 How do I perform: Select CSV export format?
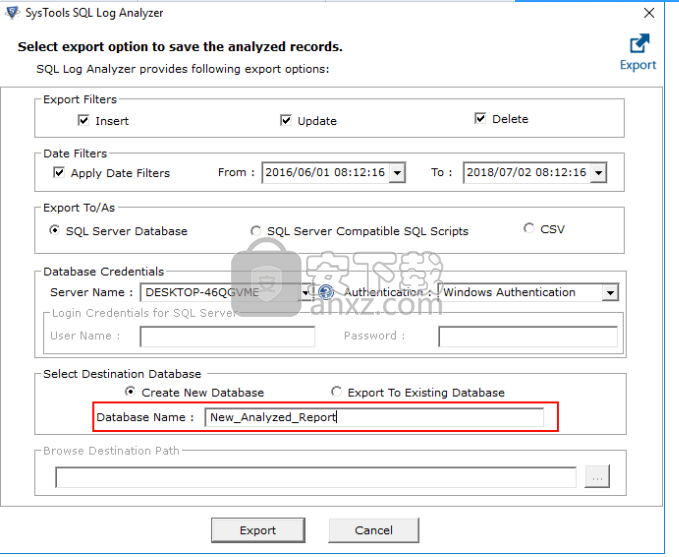[x=529, y=228]
